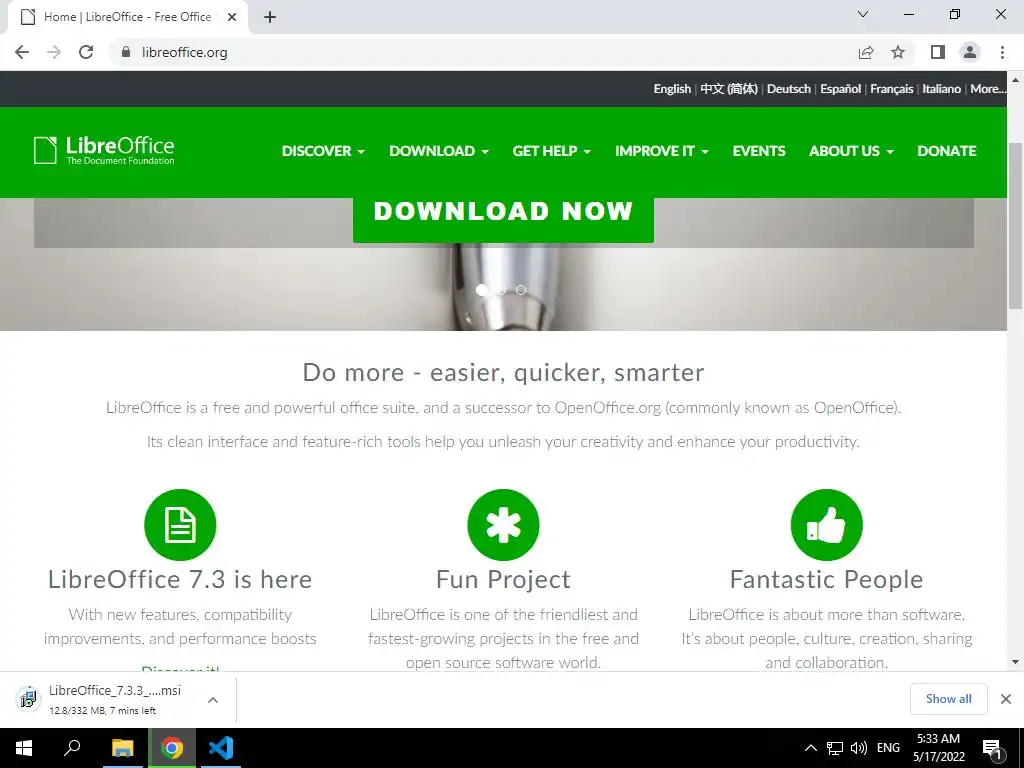This screenshot has height=768, width=1024.
Task: Open File Explorer from the taskbar
Action: 122,748
